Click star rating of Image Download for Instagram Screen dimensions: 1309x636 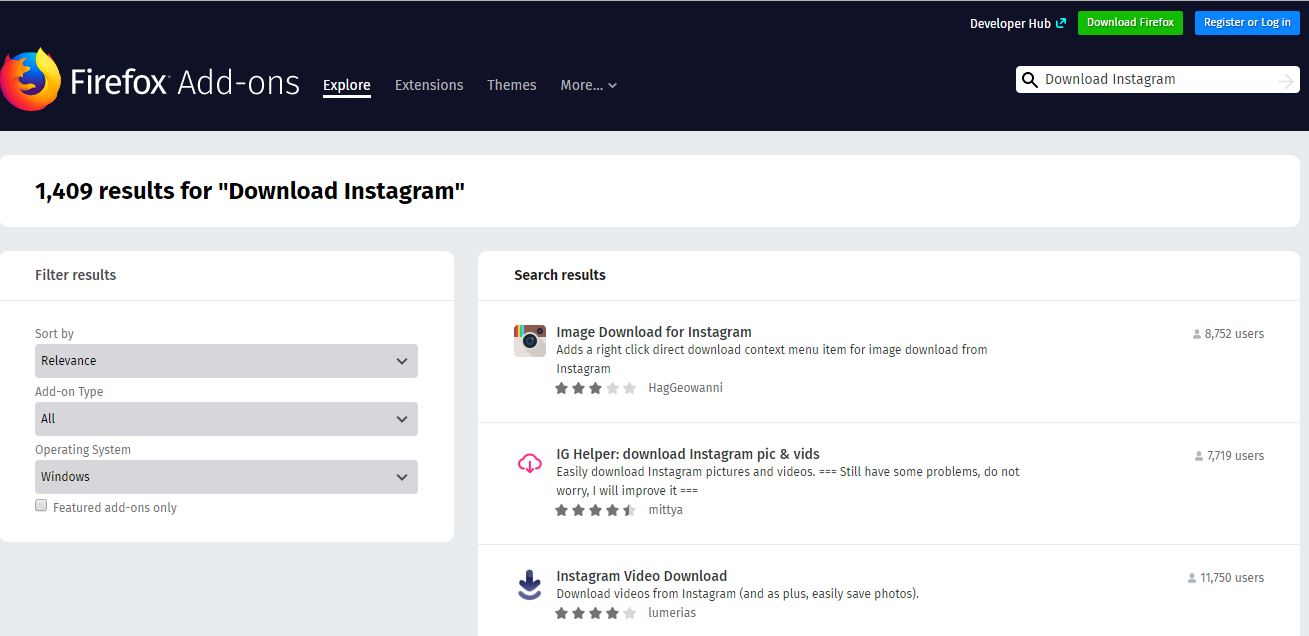click(x=596, y=388)
